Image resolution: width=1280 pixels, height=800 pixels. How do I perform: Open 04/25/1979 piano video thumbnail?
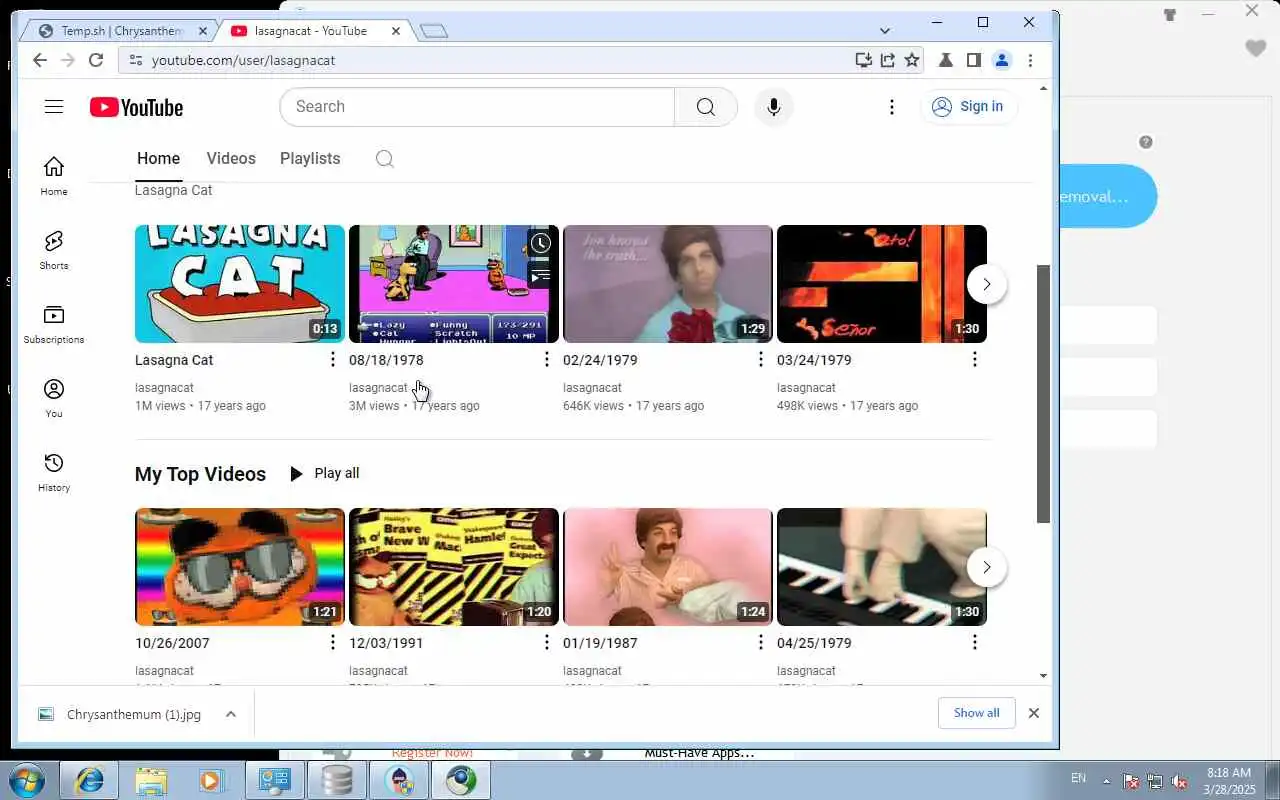click(882, 567)
